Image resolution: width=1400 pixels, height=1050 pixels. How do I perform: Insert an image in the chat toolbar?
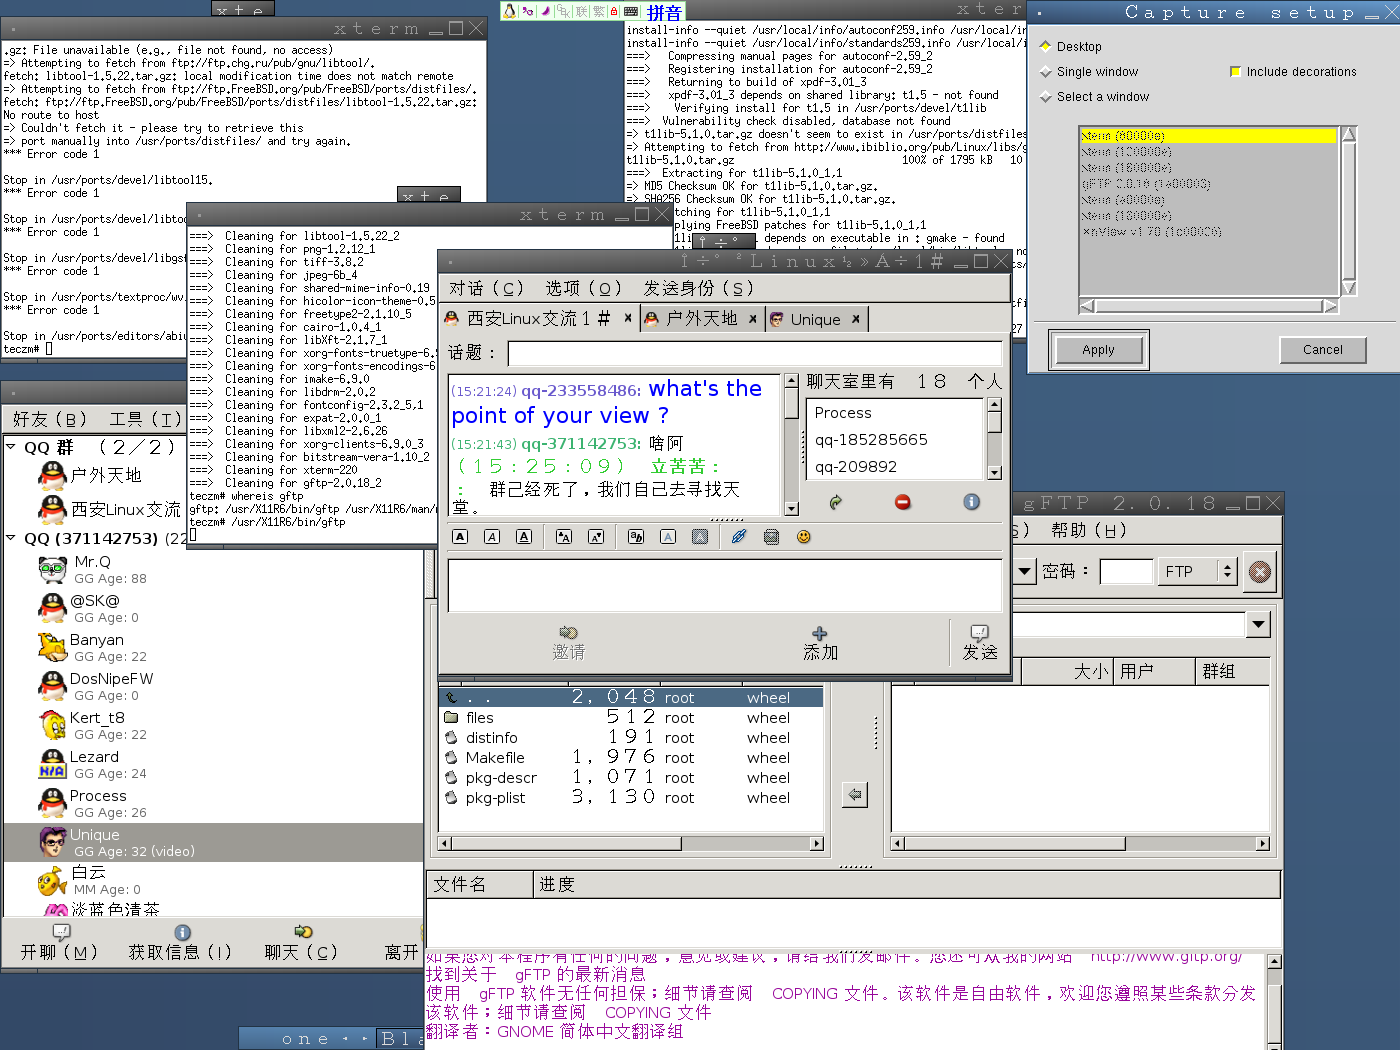[771, 537]
